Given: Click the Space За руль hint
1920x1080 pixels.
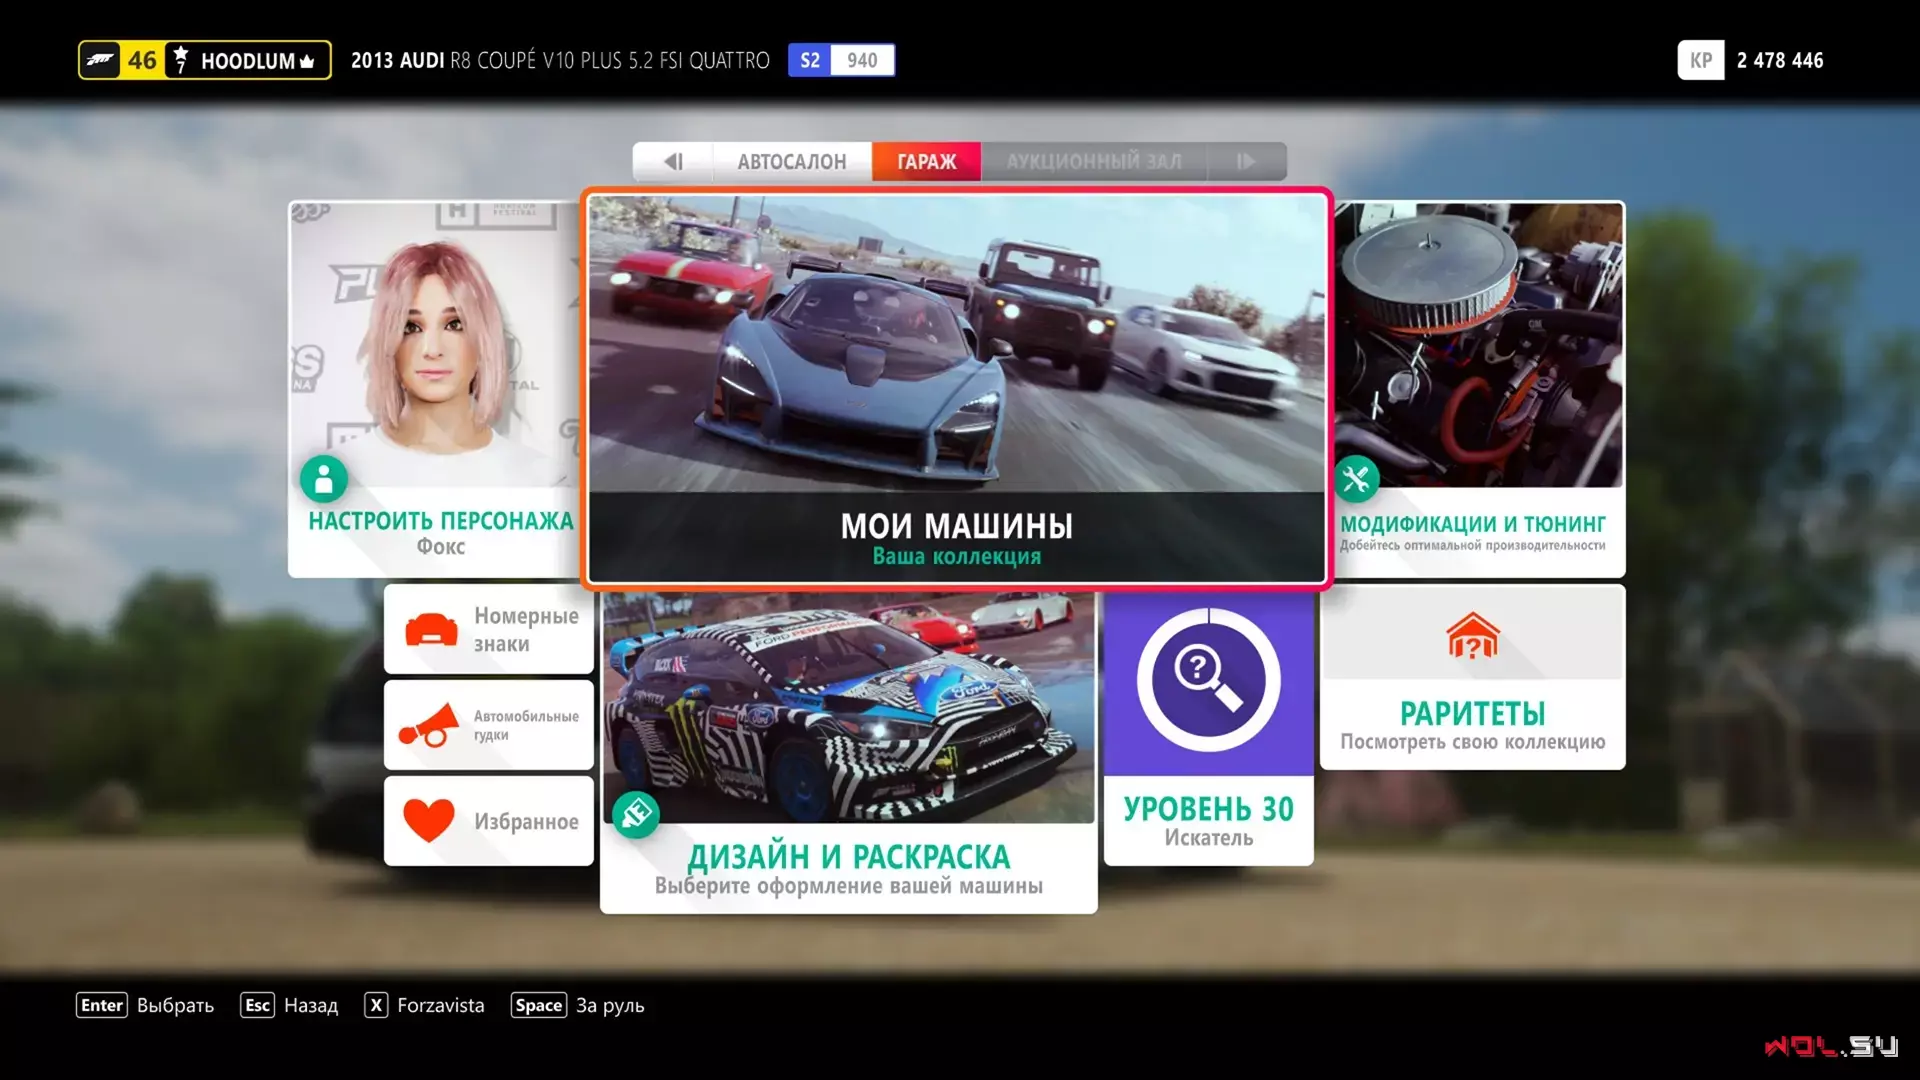Looking at the screenshot, I should tap(578, 1005).
